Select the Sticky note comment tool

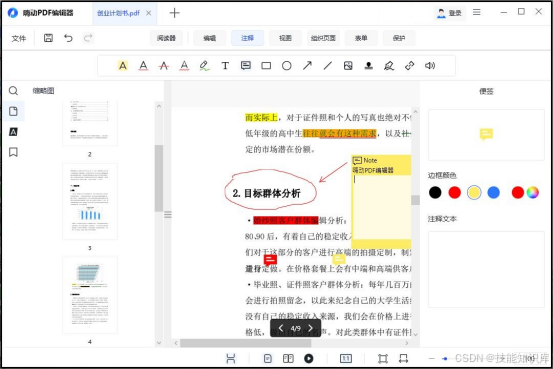[x=245, y=66]
